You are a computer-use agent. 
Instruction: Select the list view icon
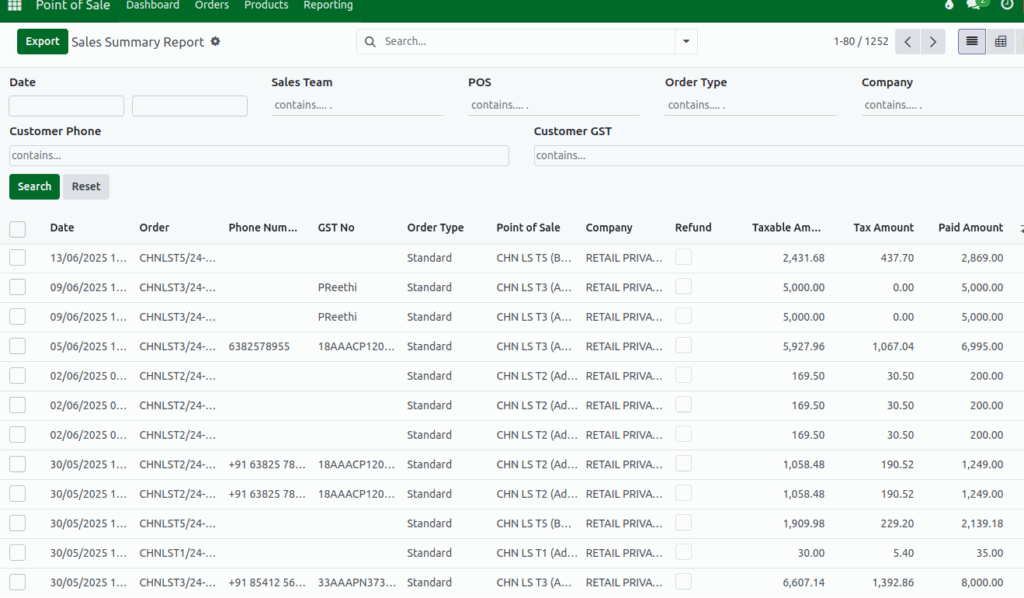(x=972, y=41)
